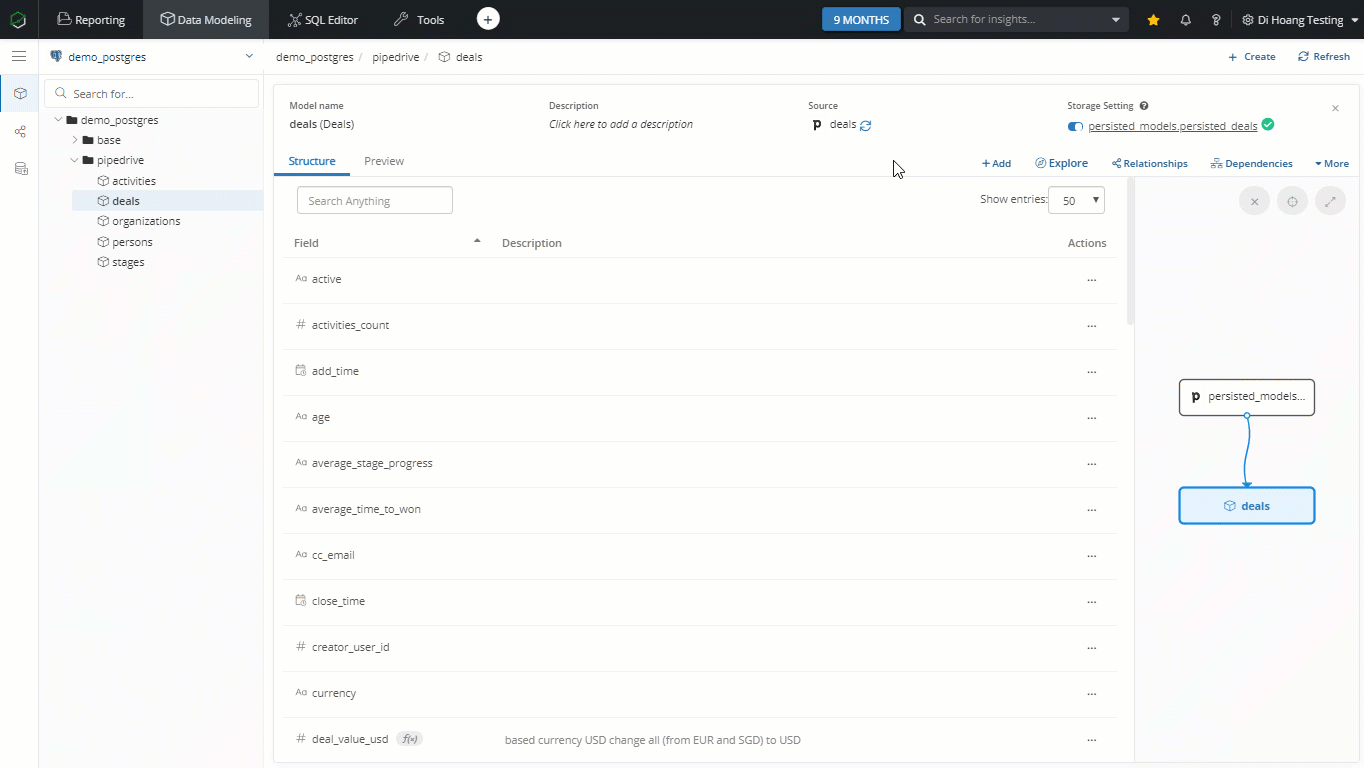Click the center/target icon in the diagram panel
This screenshot has height=768, width=1364.
click(1292, 201)
